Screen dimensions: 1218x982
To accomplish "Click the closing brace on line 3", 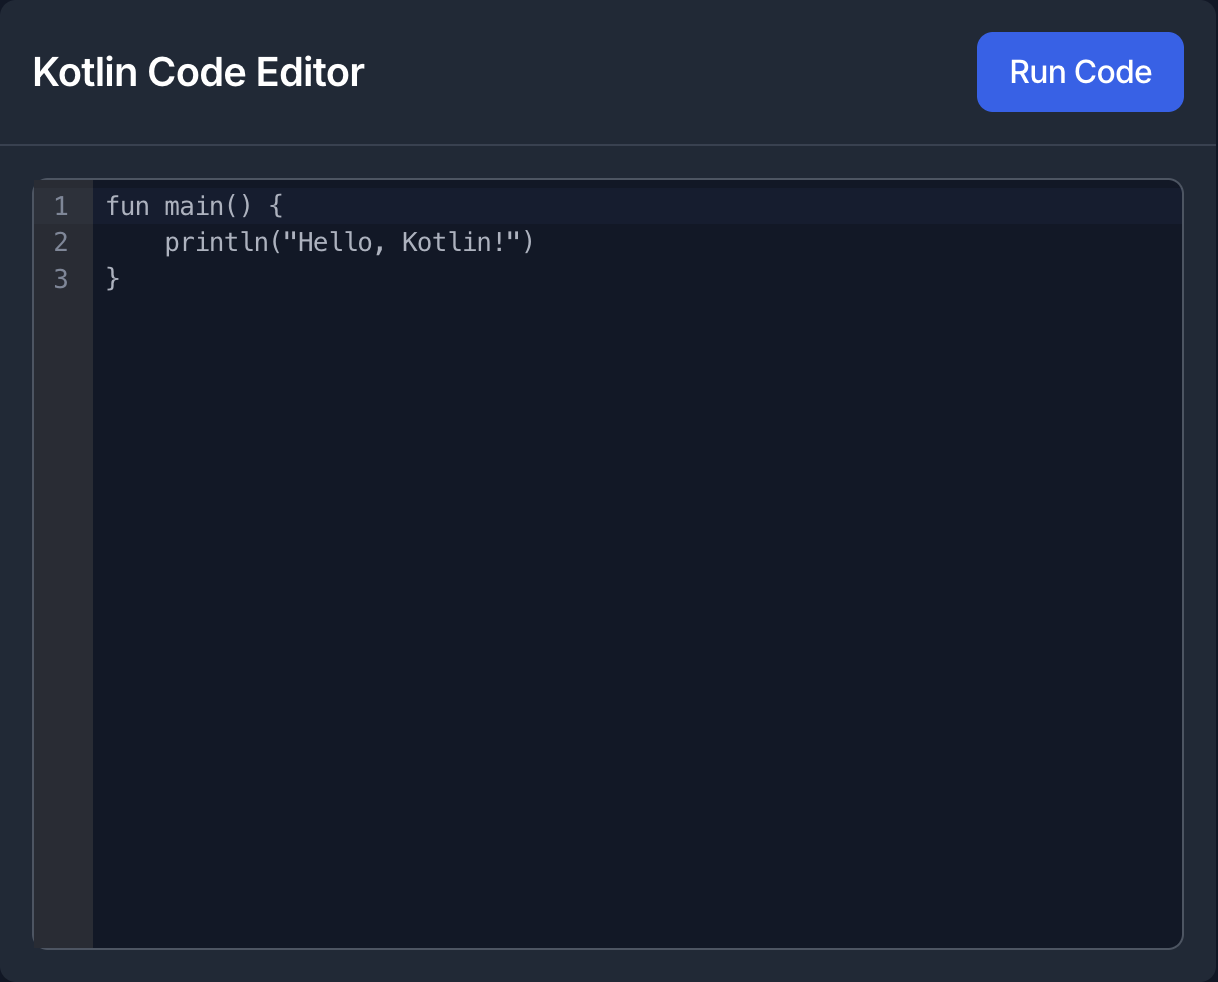I will coord(112,279).
